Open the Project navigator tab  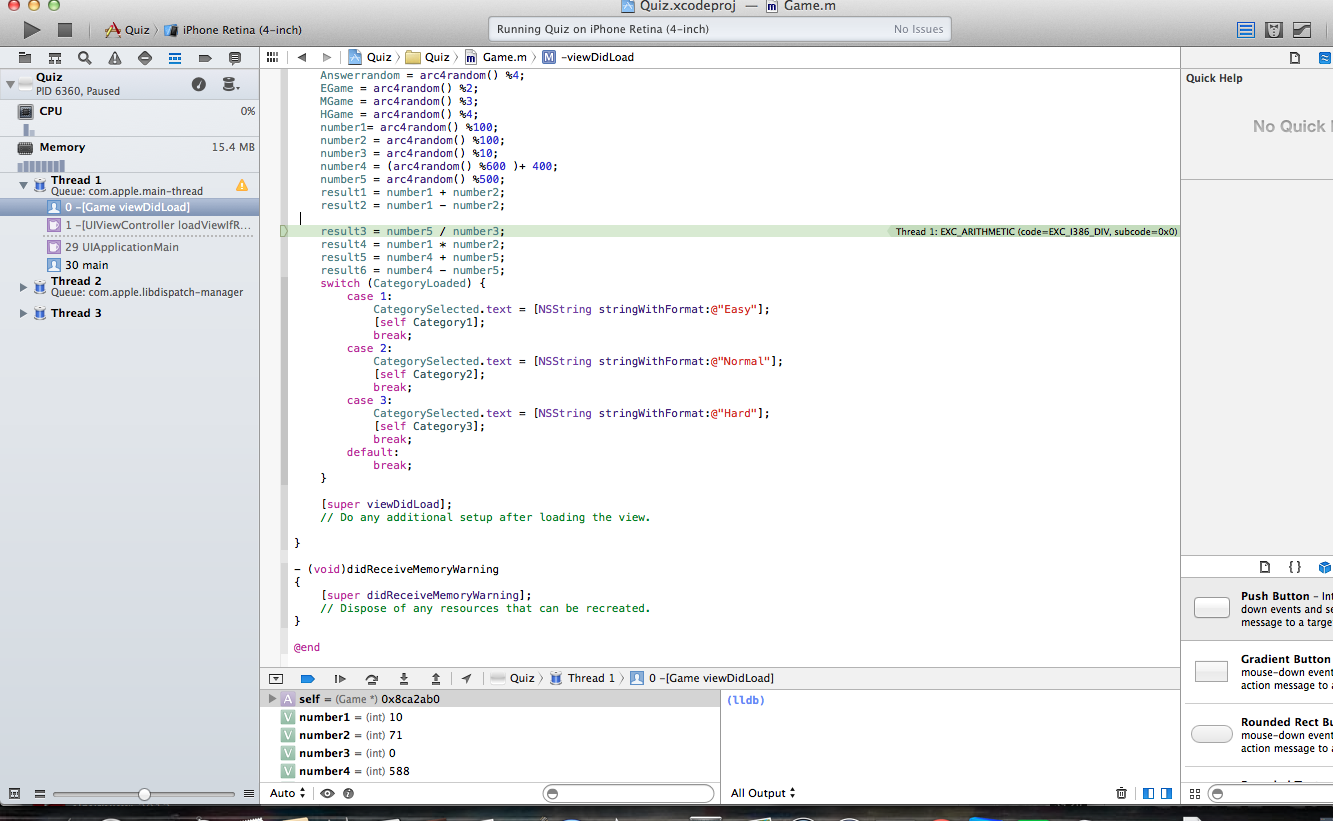click(25, 58)
